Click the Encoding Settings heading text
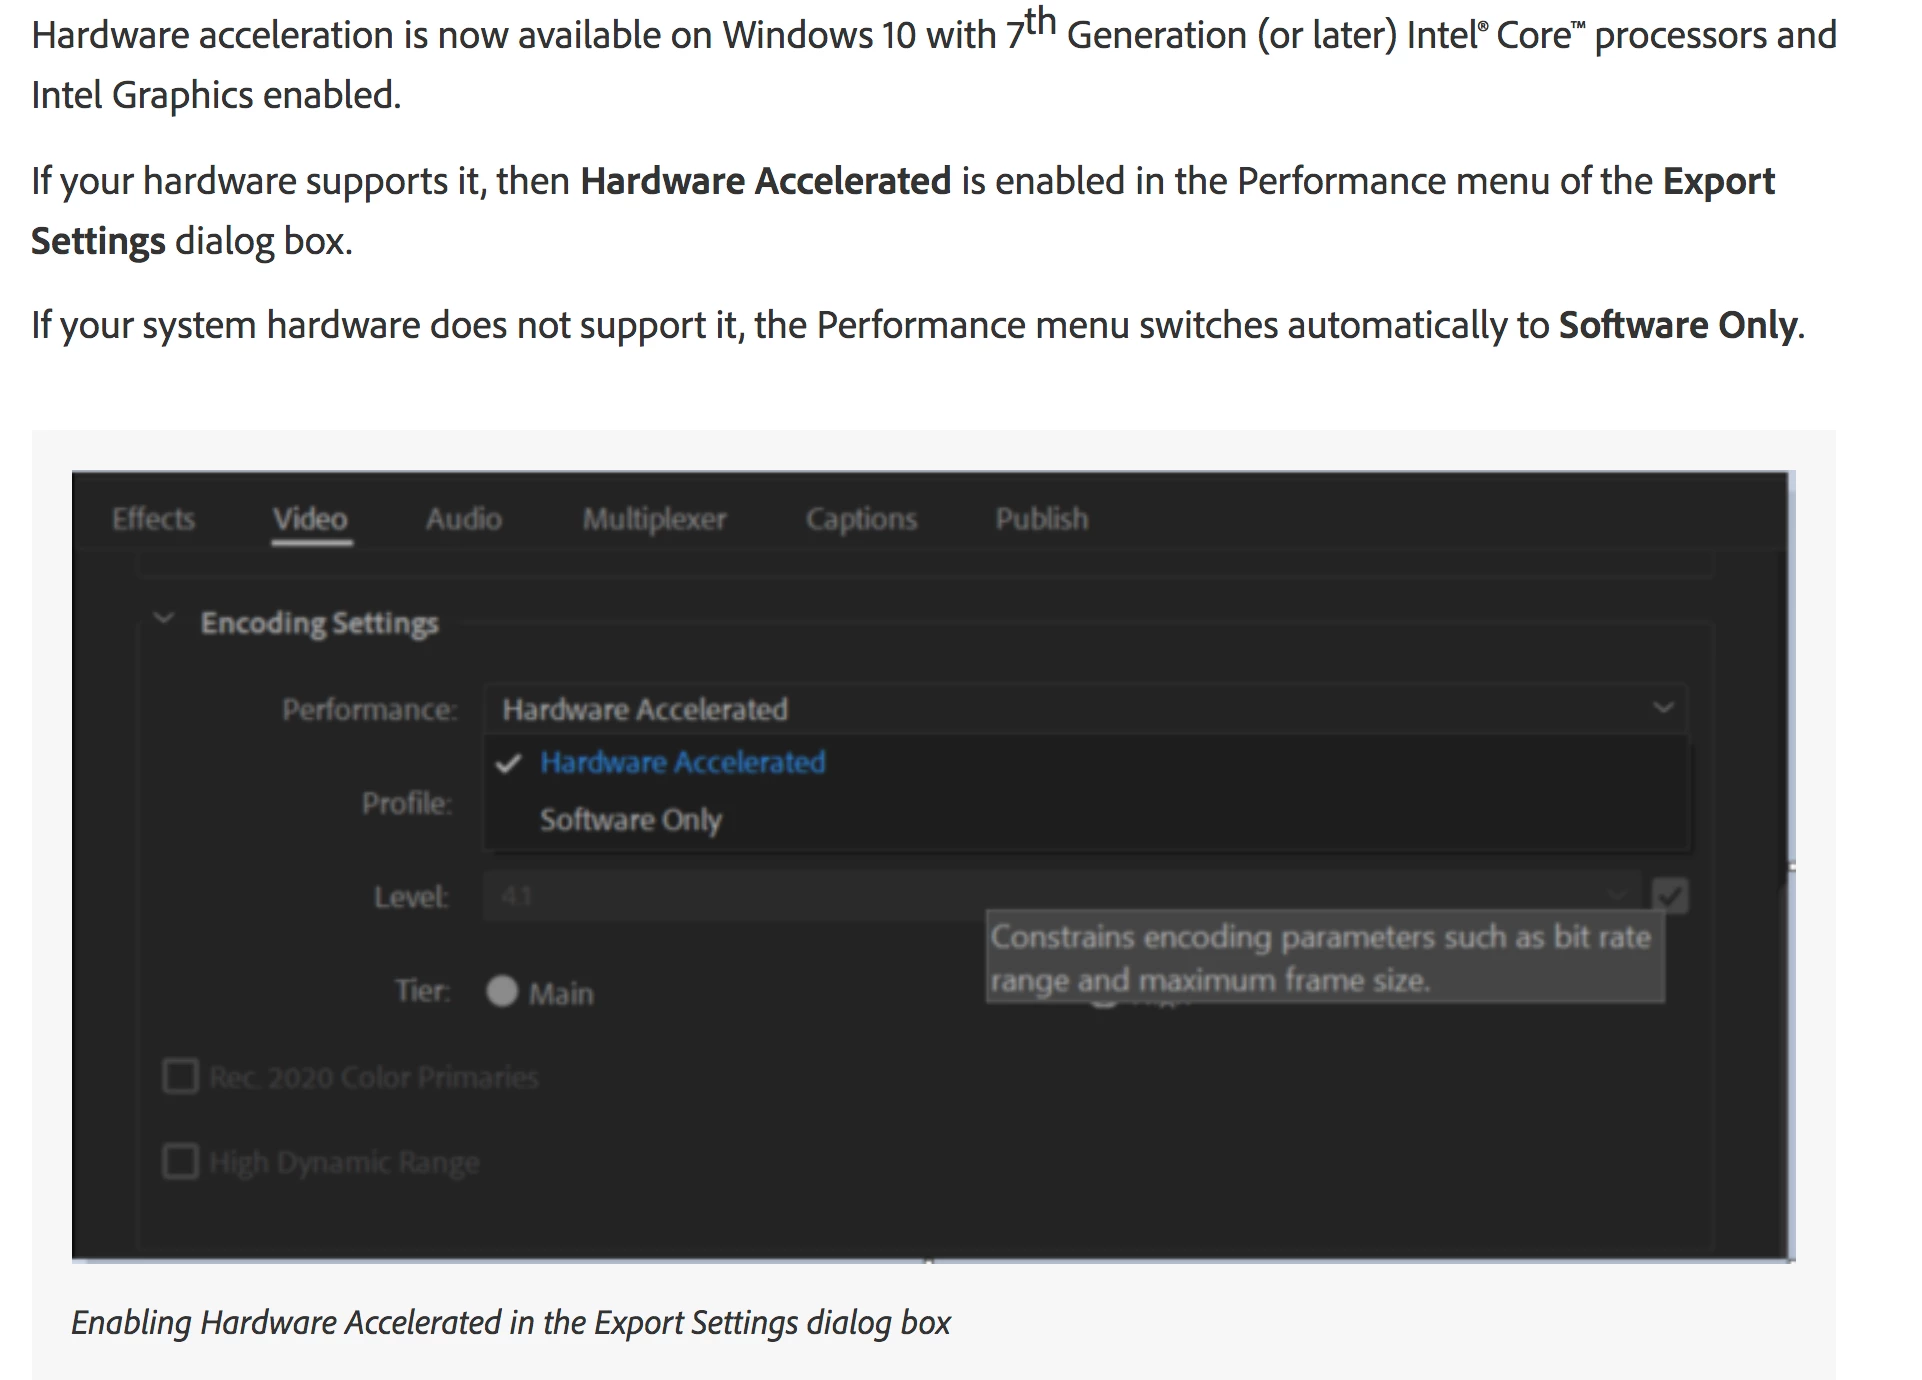The image size is (1922, 1380). 319,623
